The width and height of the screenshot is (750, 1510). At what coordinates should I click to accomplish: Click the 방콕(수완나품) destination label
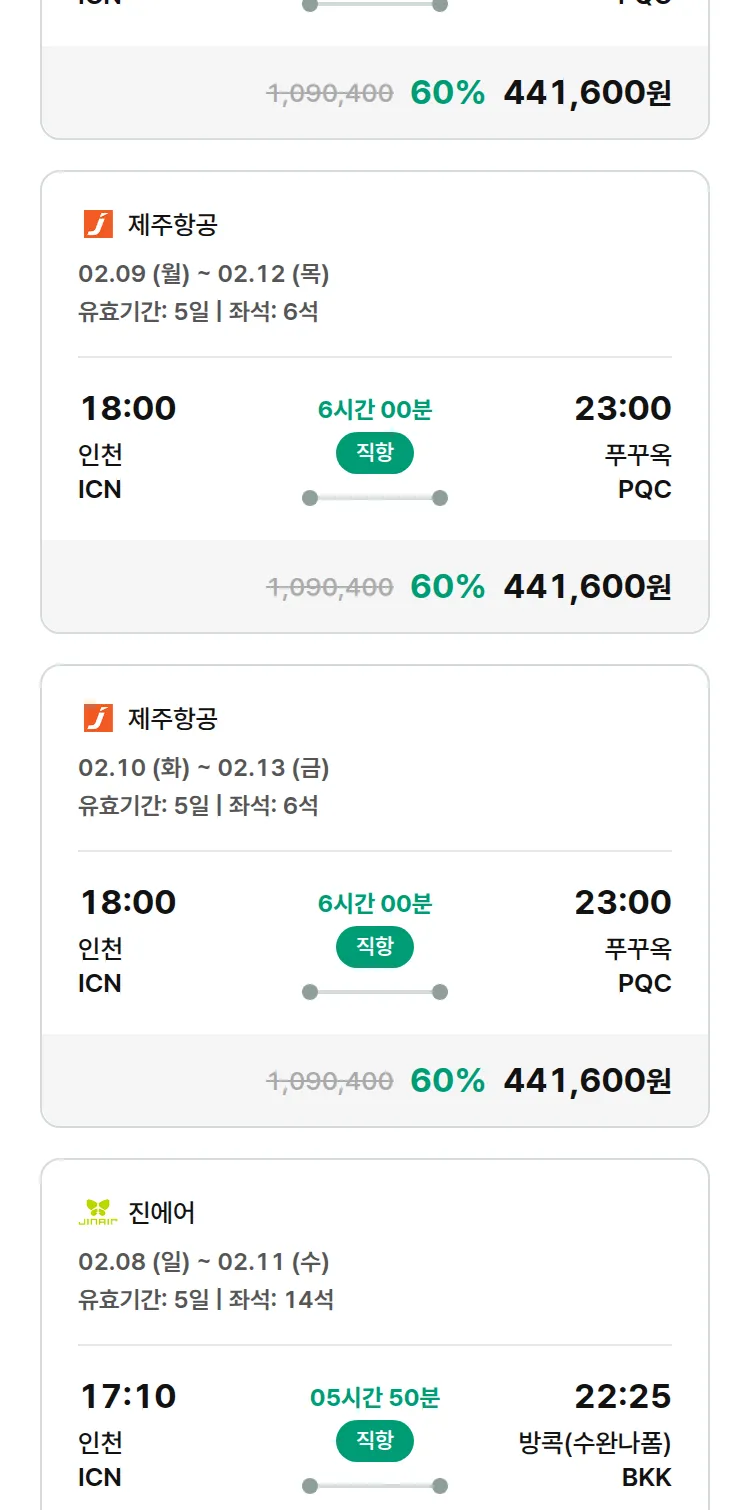[595, 1443]
